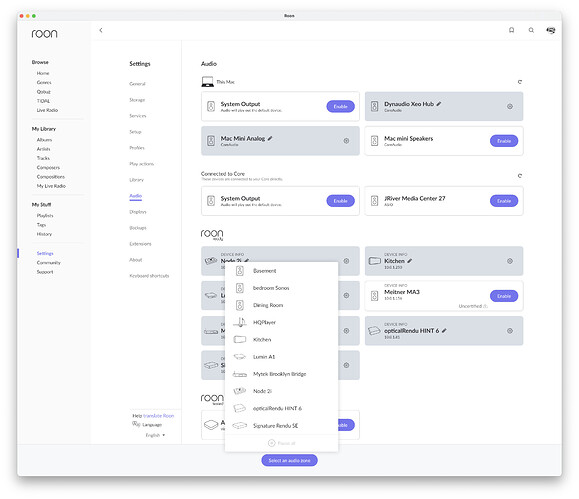Select Lumin A1 zone
Image resolution: width=579 pixels, height=499 pixels.
coord(281,357)
